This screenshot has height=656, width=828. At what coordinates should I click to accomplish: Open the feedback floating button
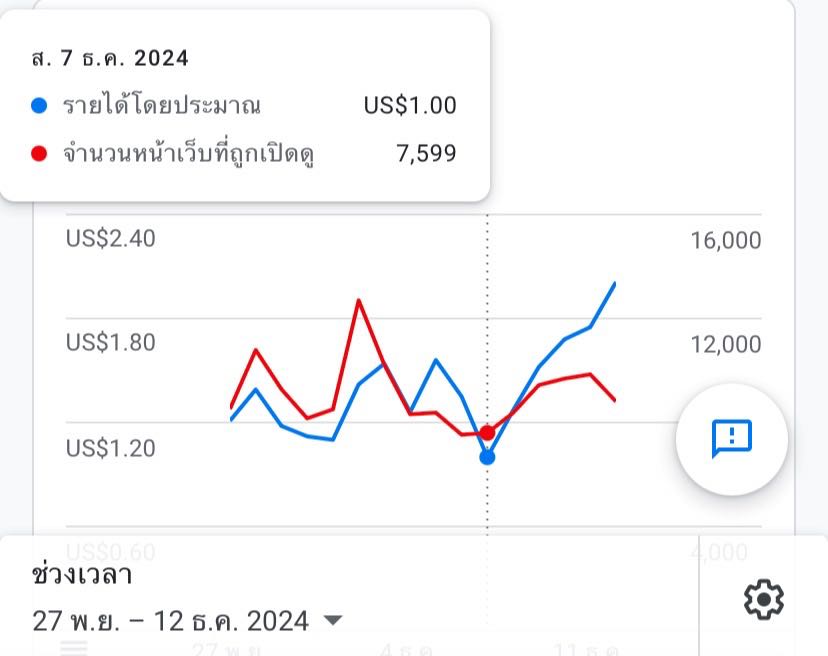[x=731, y=439]
